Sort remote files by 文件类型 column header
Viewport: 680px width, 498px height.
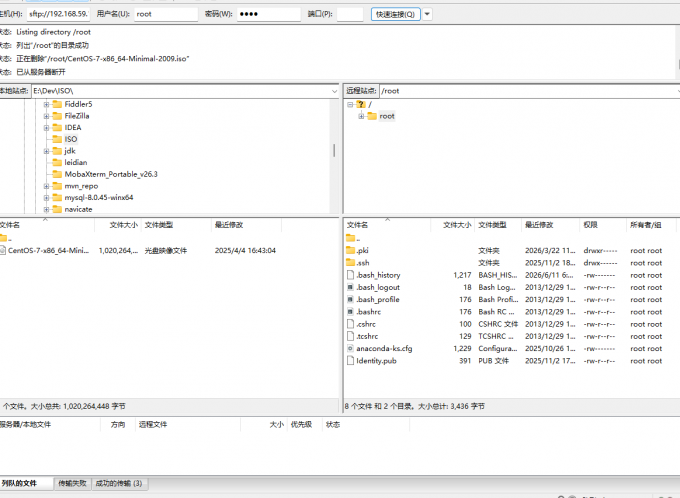(x=497, y=225)
